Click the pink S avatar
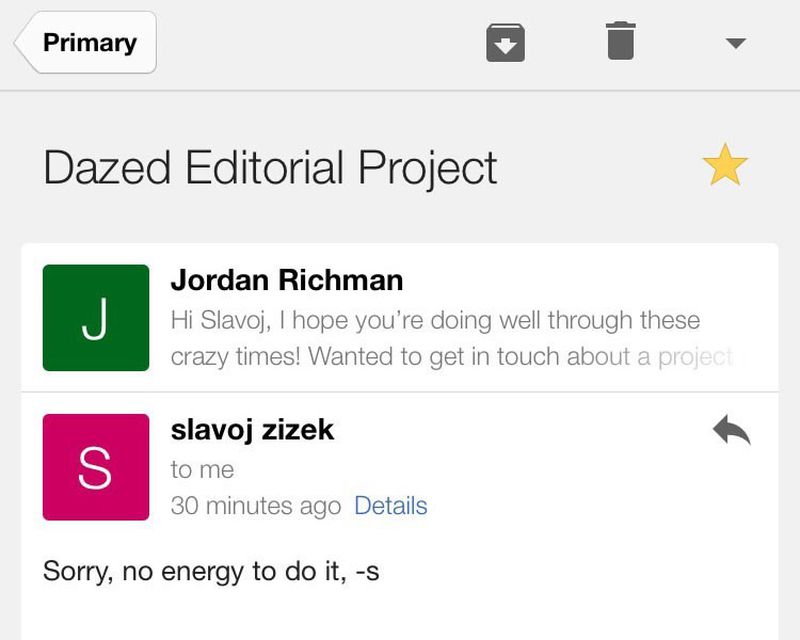The image size is (800, 640). click(x=95, y=467)
